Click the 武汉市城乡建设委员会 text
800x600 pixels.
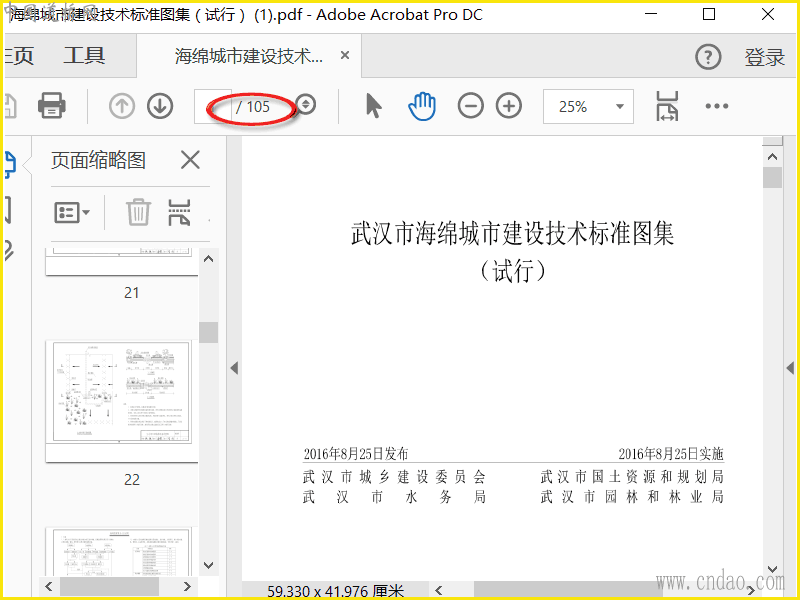click(x=394, y=477)
